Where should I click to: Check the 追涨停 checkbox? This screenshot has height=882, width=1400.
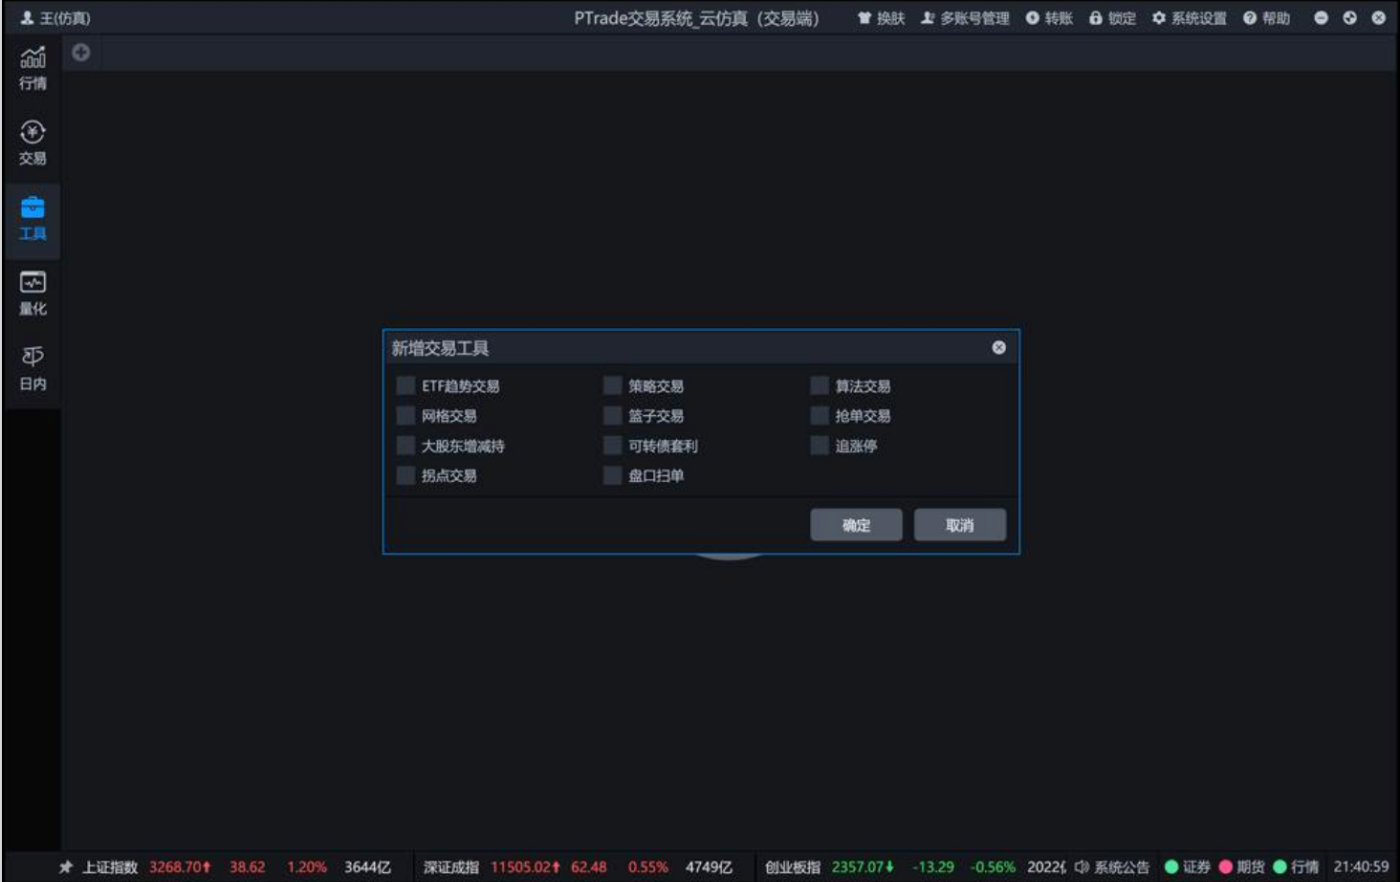point(819,446)
